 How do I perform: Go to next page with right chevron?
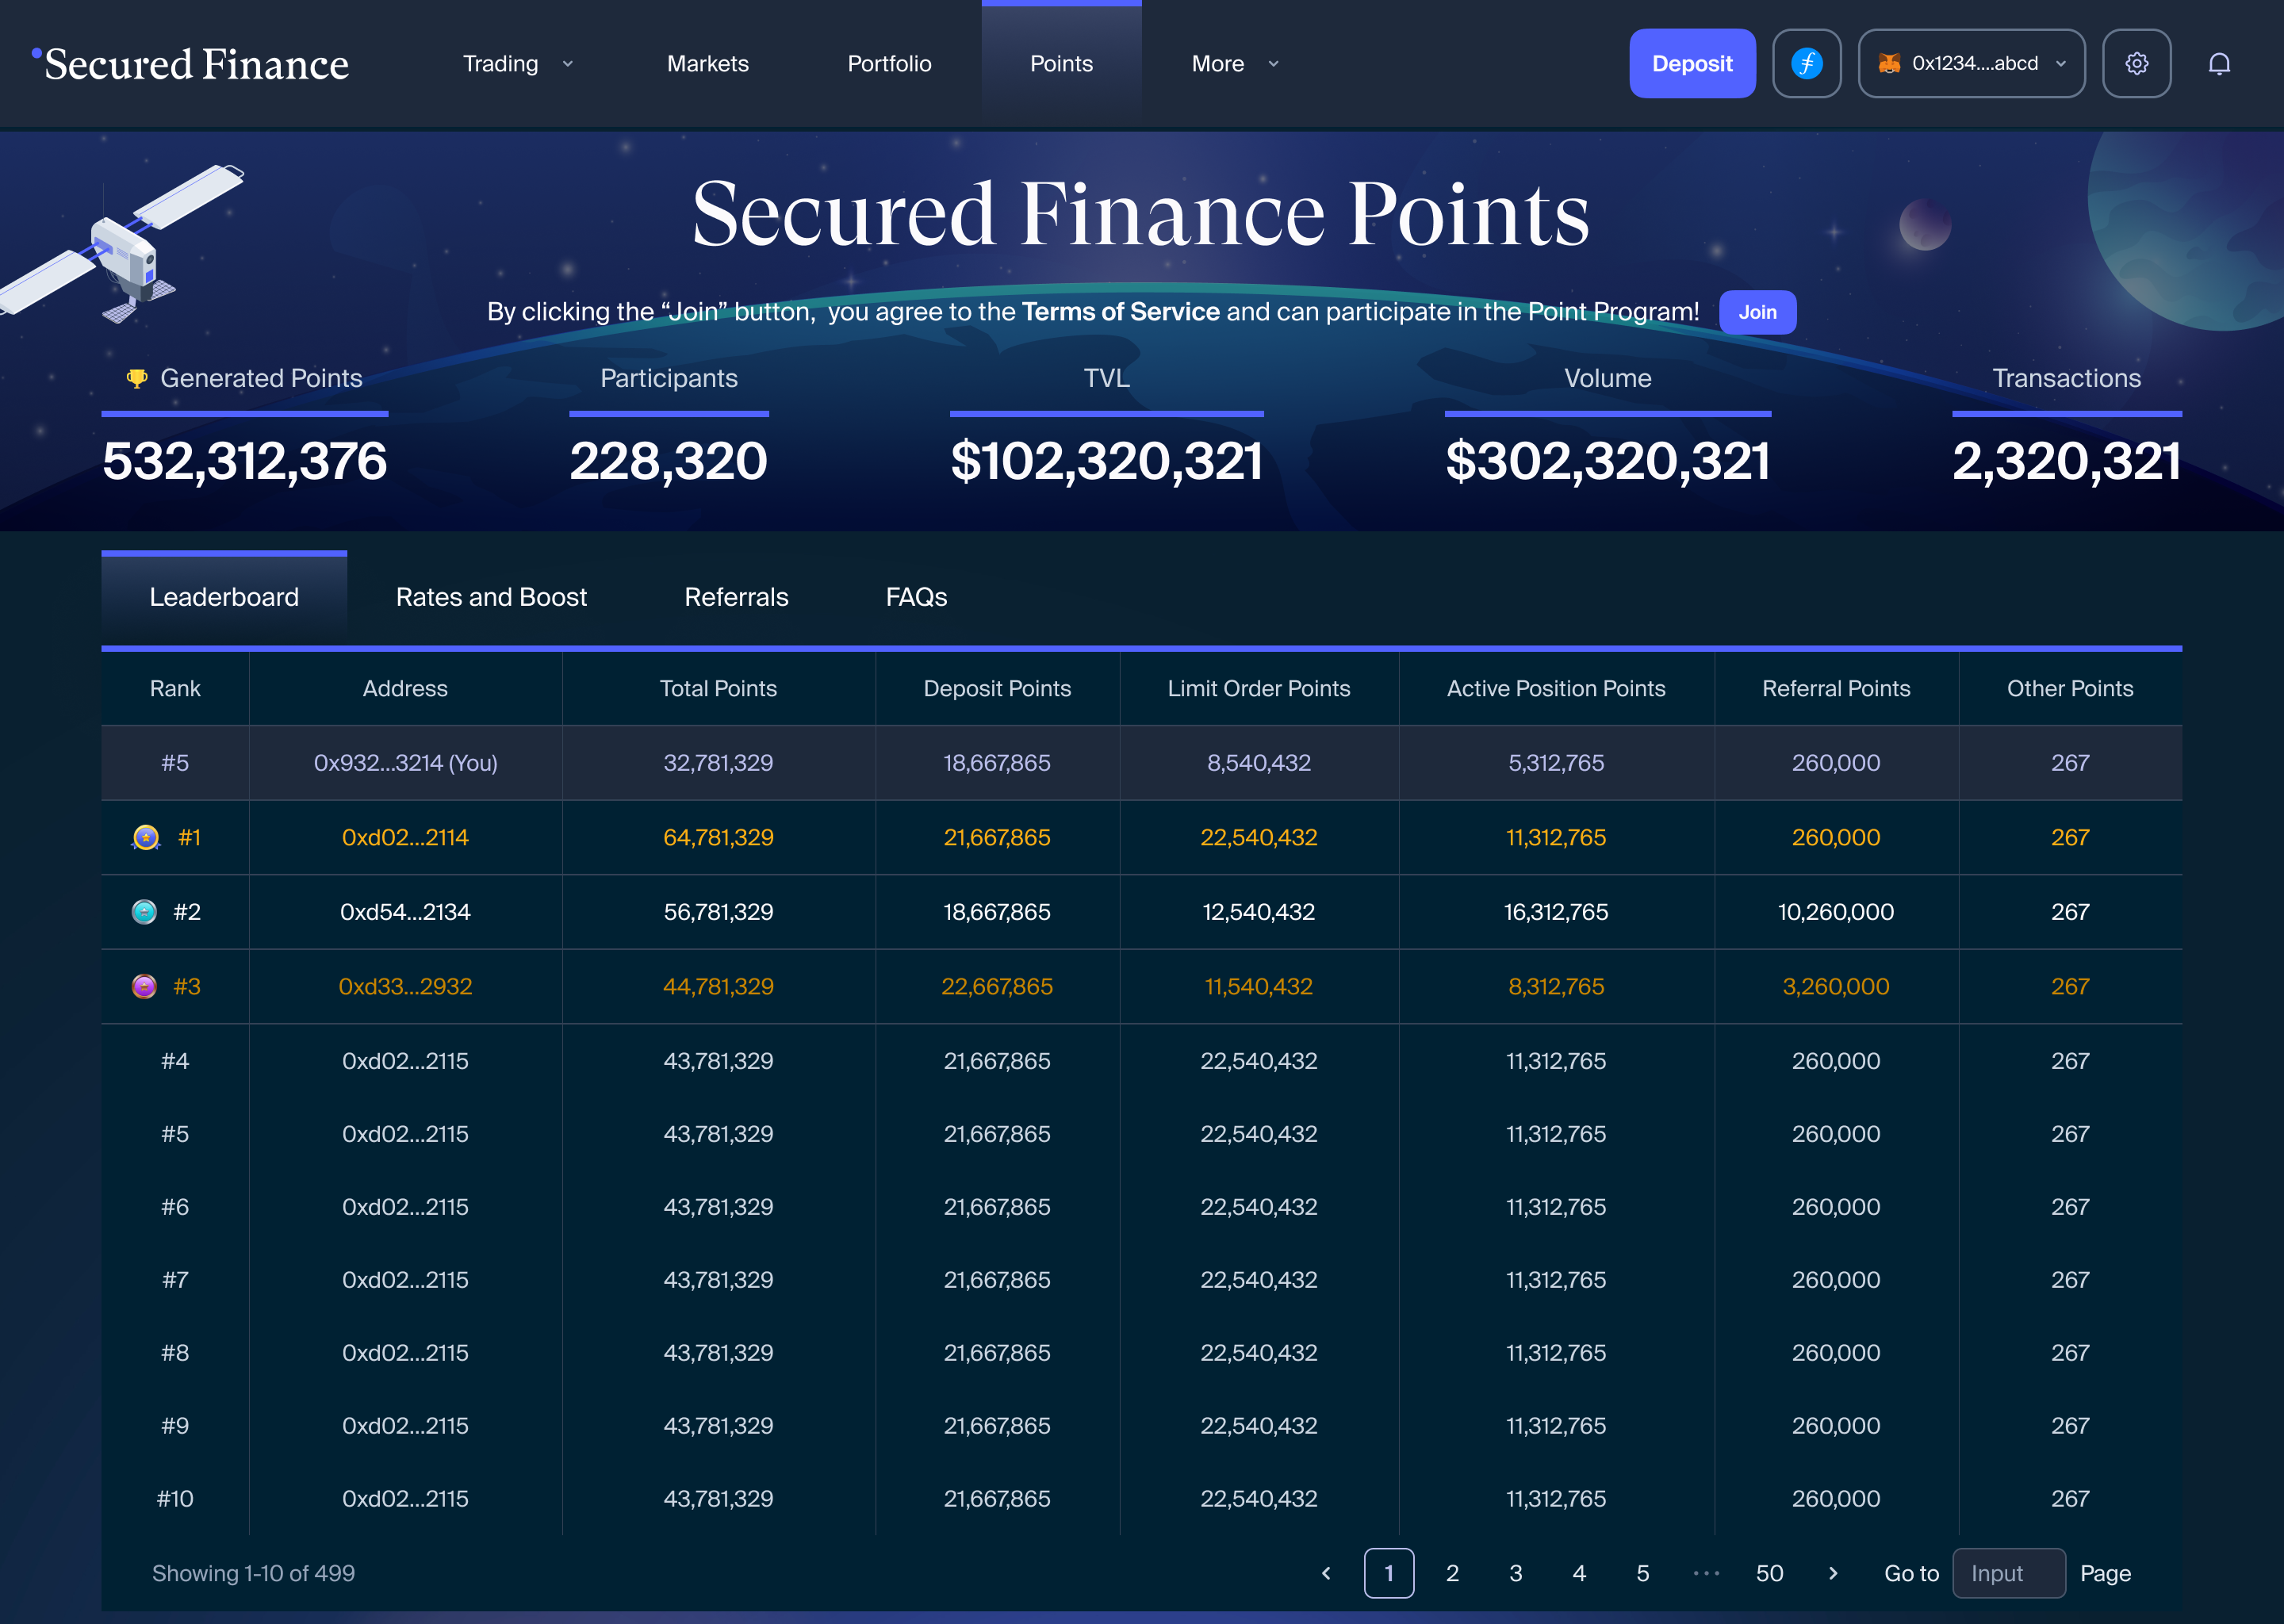(1833, 1573)
